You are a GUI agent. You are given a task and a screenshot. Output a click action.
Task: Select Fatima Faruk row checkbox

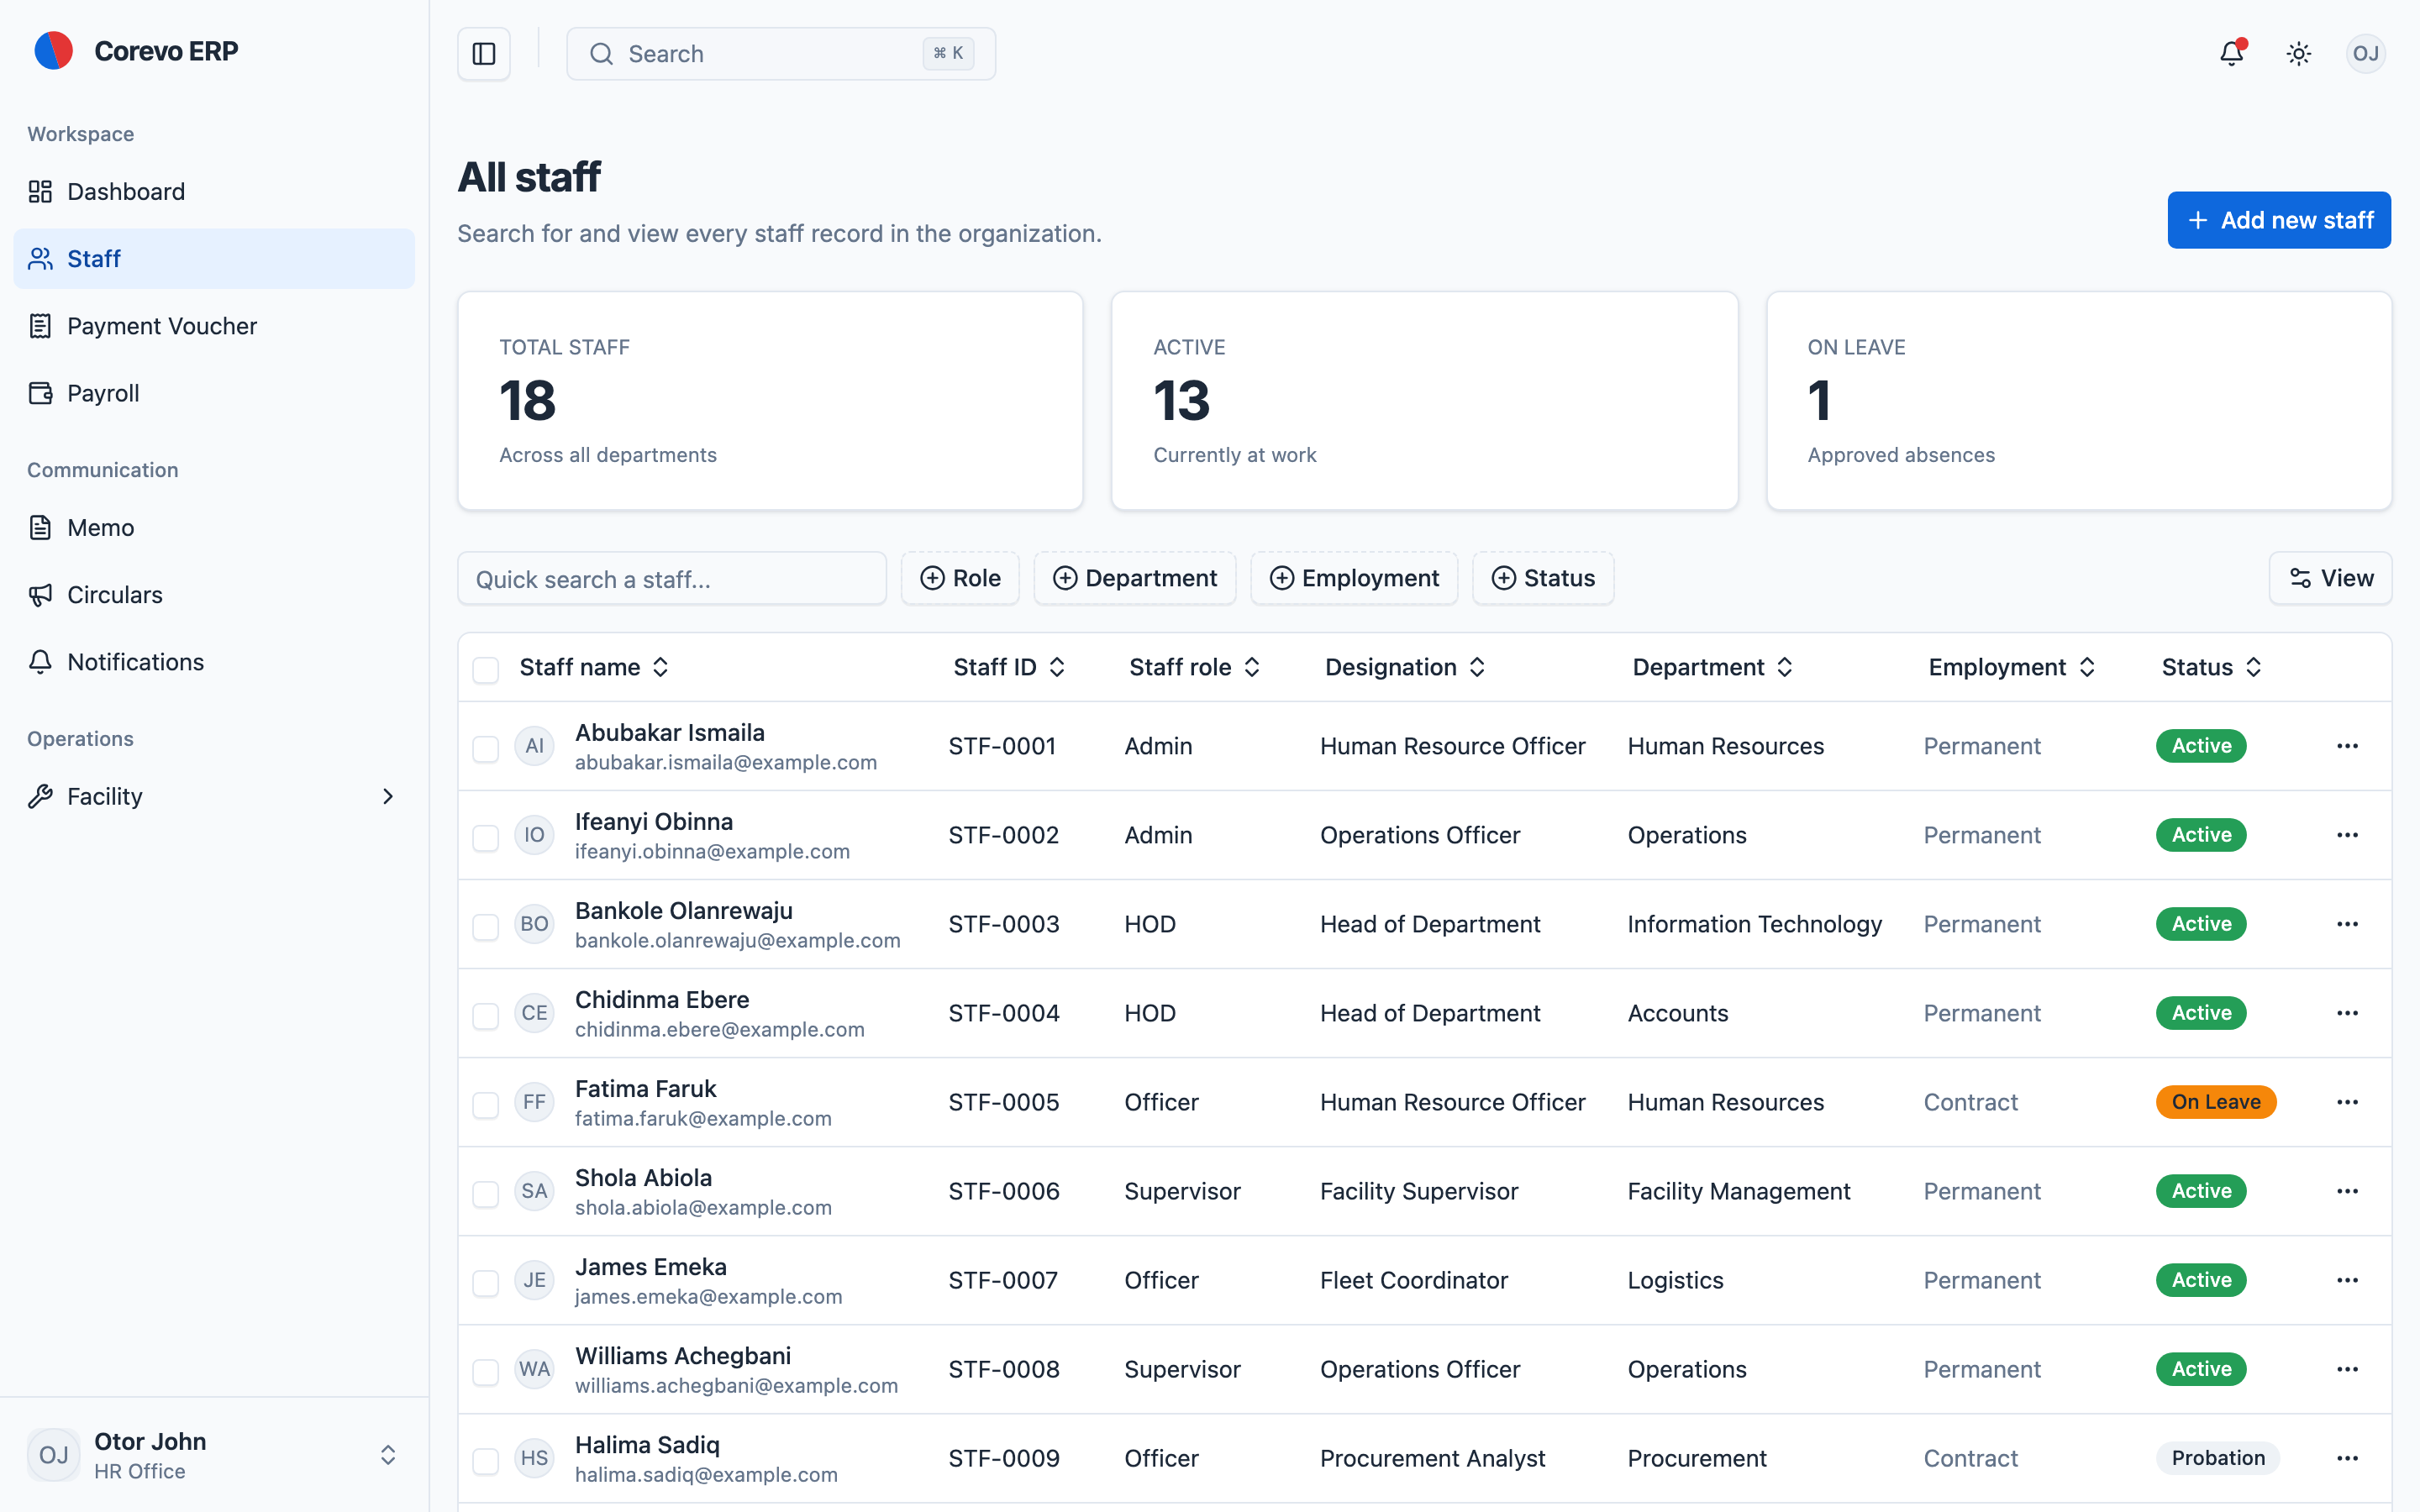click(486, 1104)
